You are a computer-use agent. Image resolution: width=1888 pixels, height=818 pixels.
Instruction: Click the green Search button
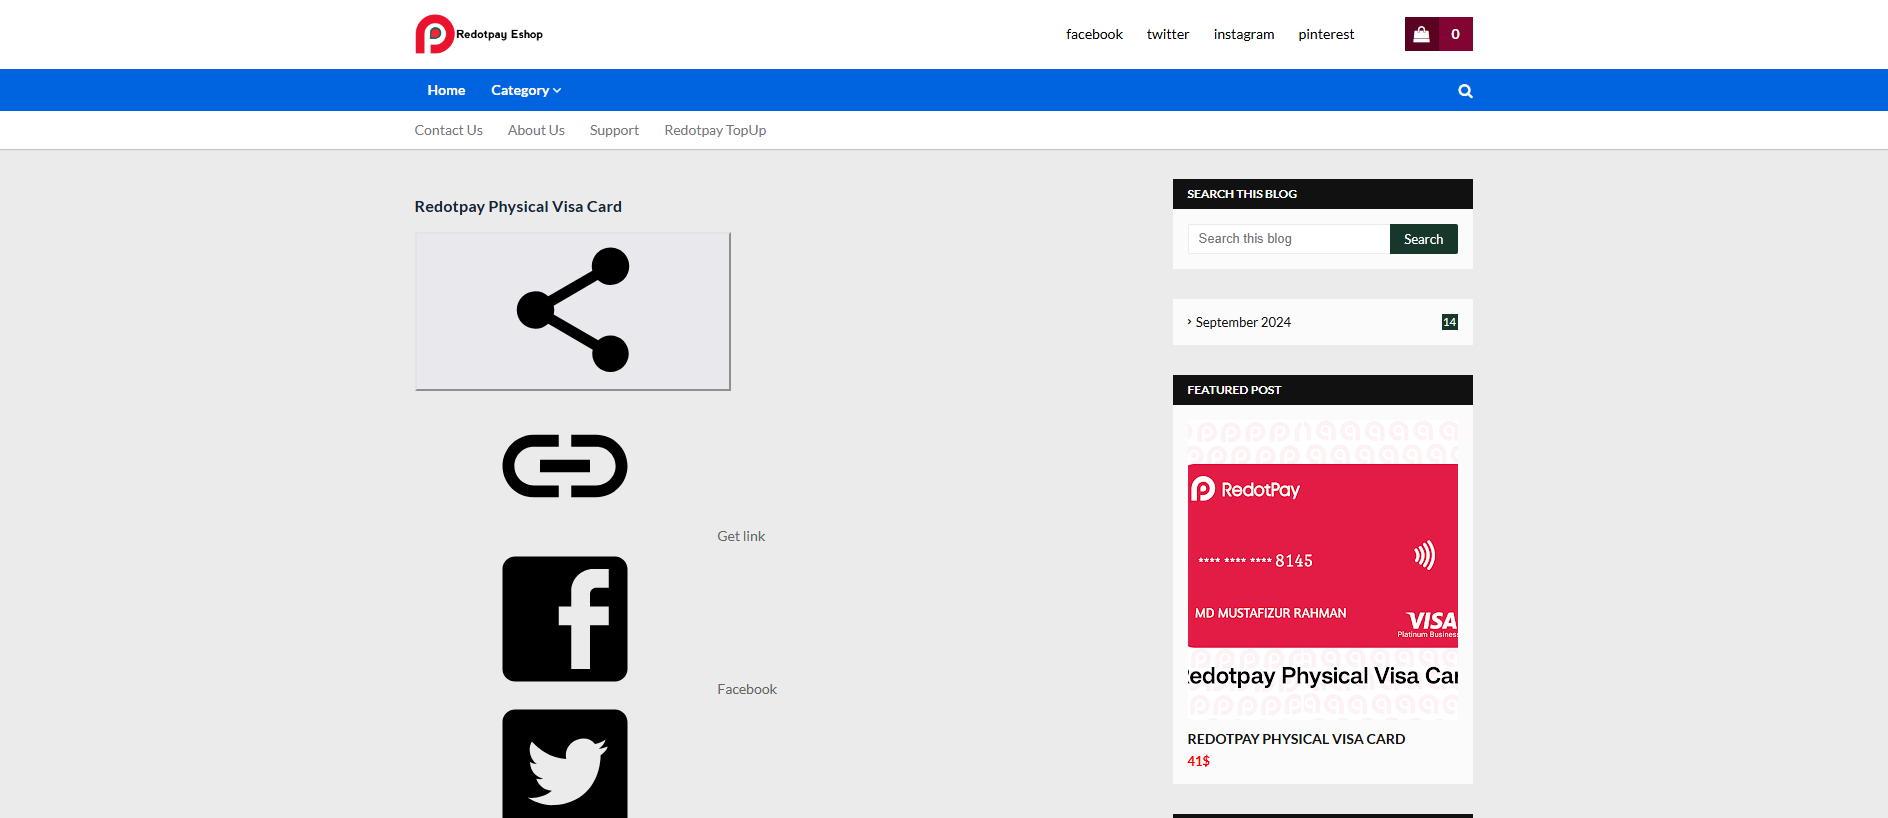pos(1423,239)
